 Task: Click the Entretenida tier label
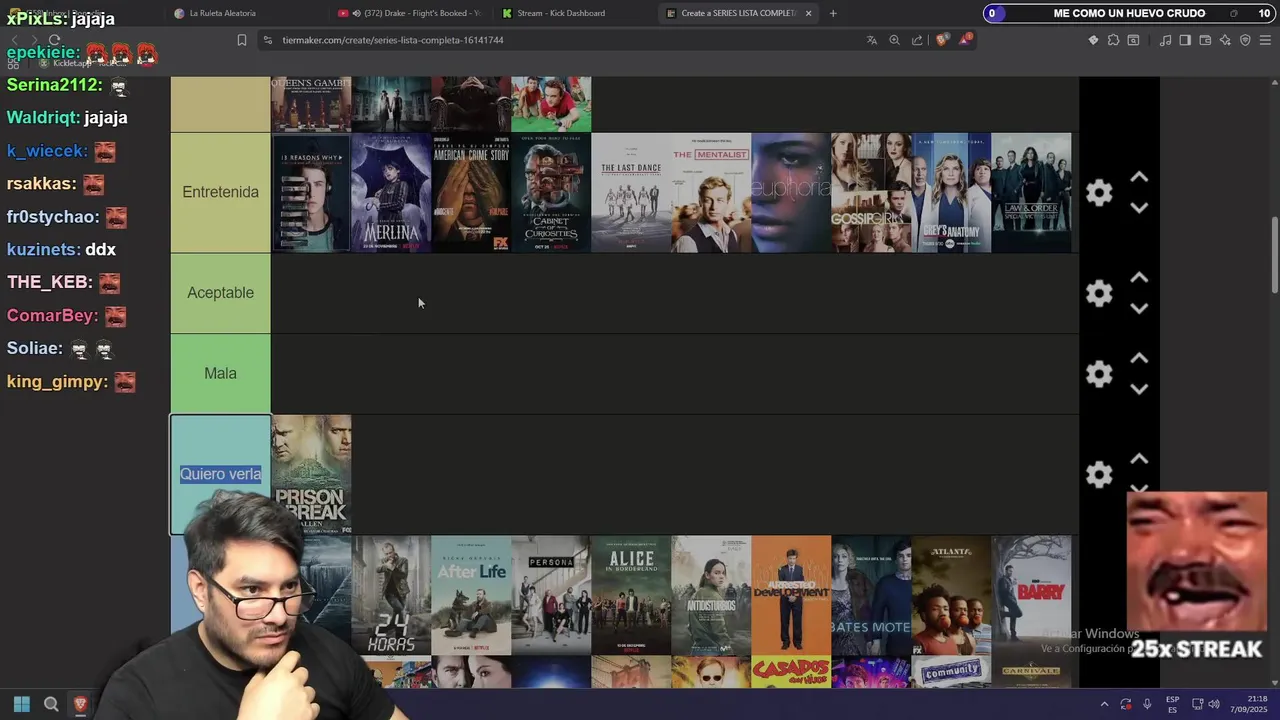220,192
